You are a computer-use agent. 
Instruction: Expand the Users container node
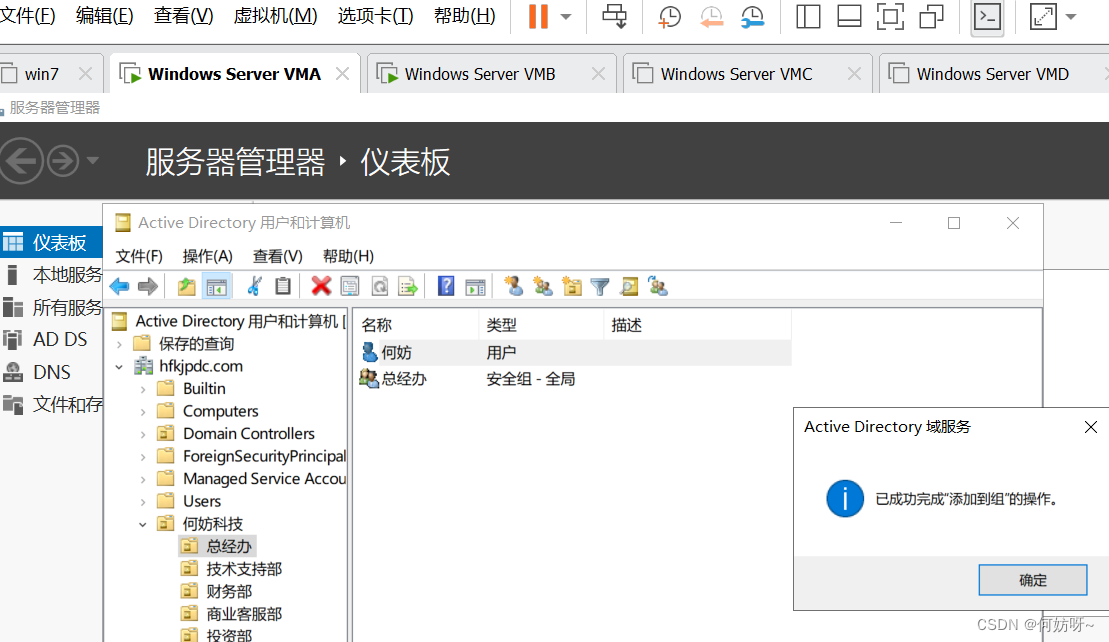[143, 501]
